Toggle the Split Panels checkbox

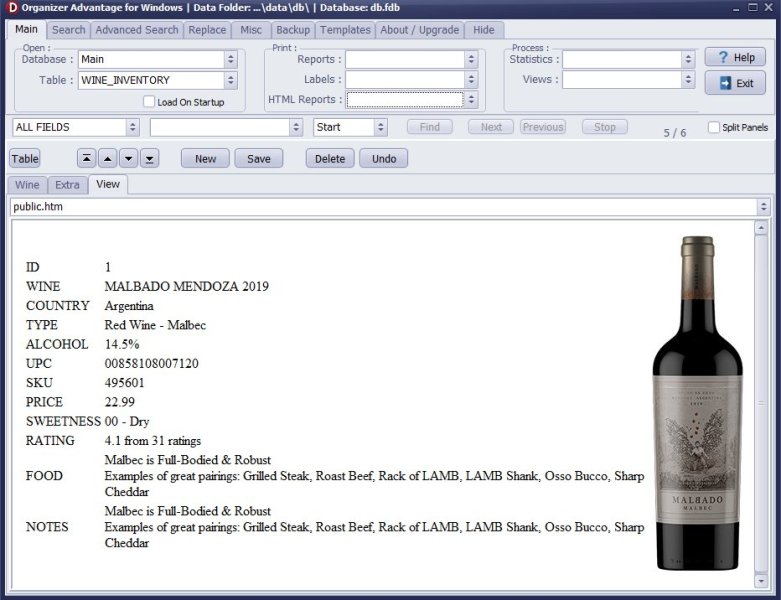[x=713, y=127]
